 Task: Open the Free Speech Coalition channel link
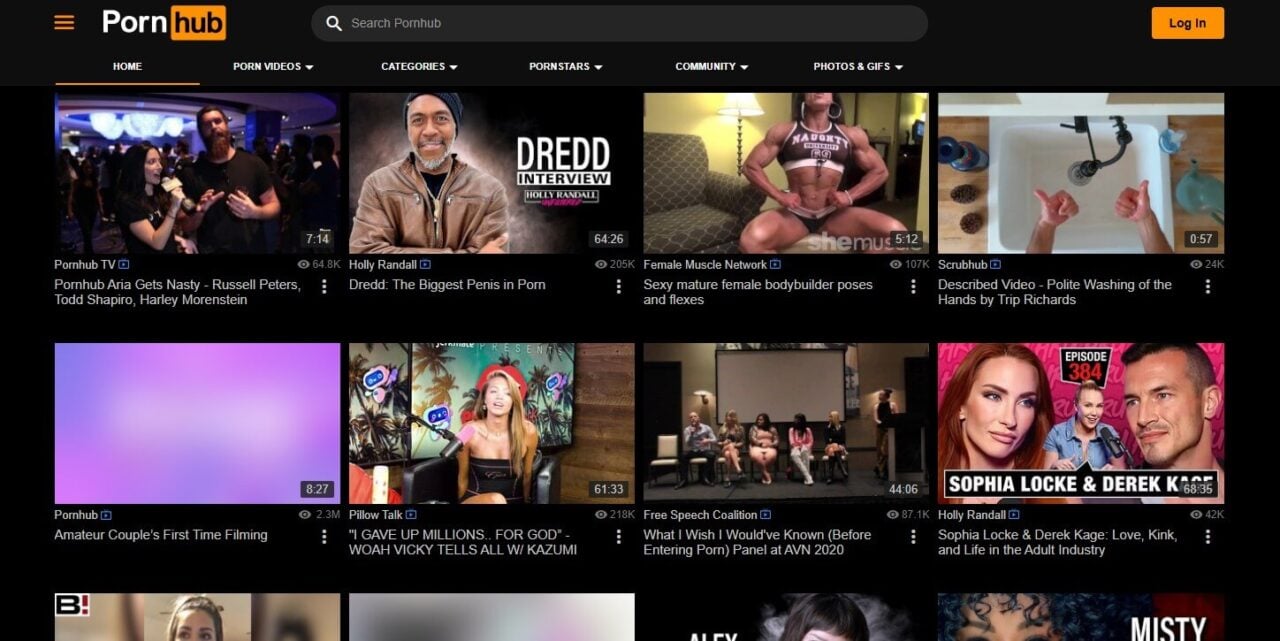pos(700,515)
